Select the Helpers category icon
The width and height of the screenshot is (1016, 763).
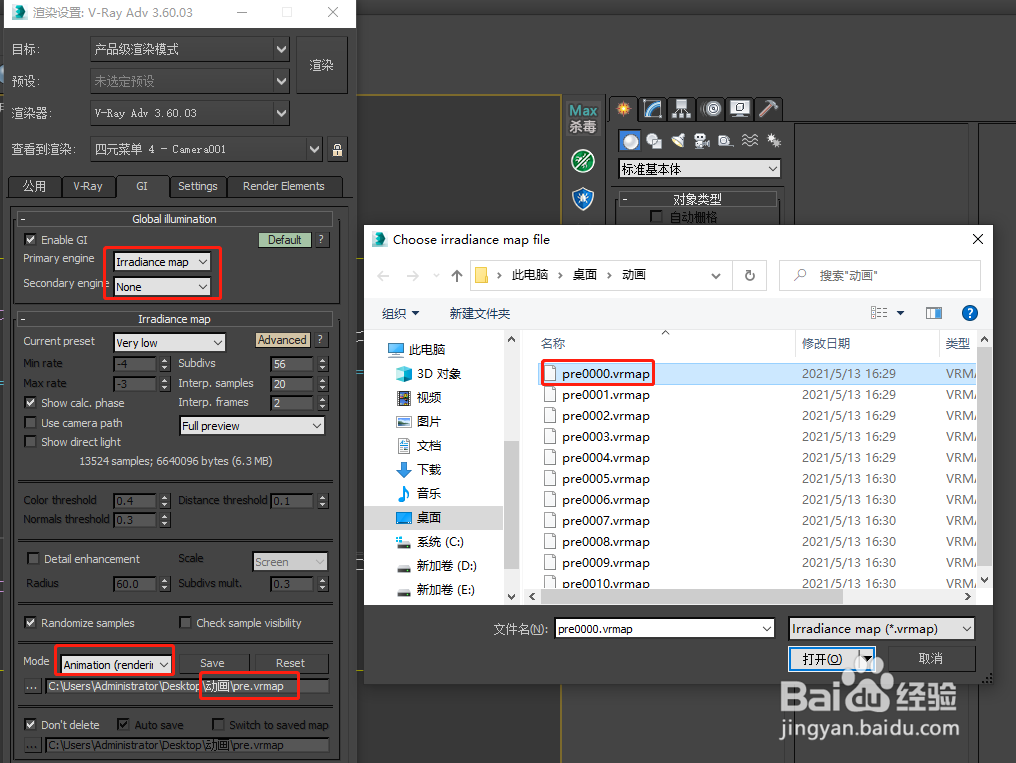pyautogui.click(x=725, y=141)
